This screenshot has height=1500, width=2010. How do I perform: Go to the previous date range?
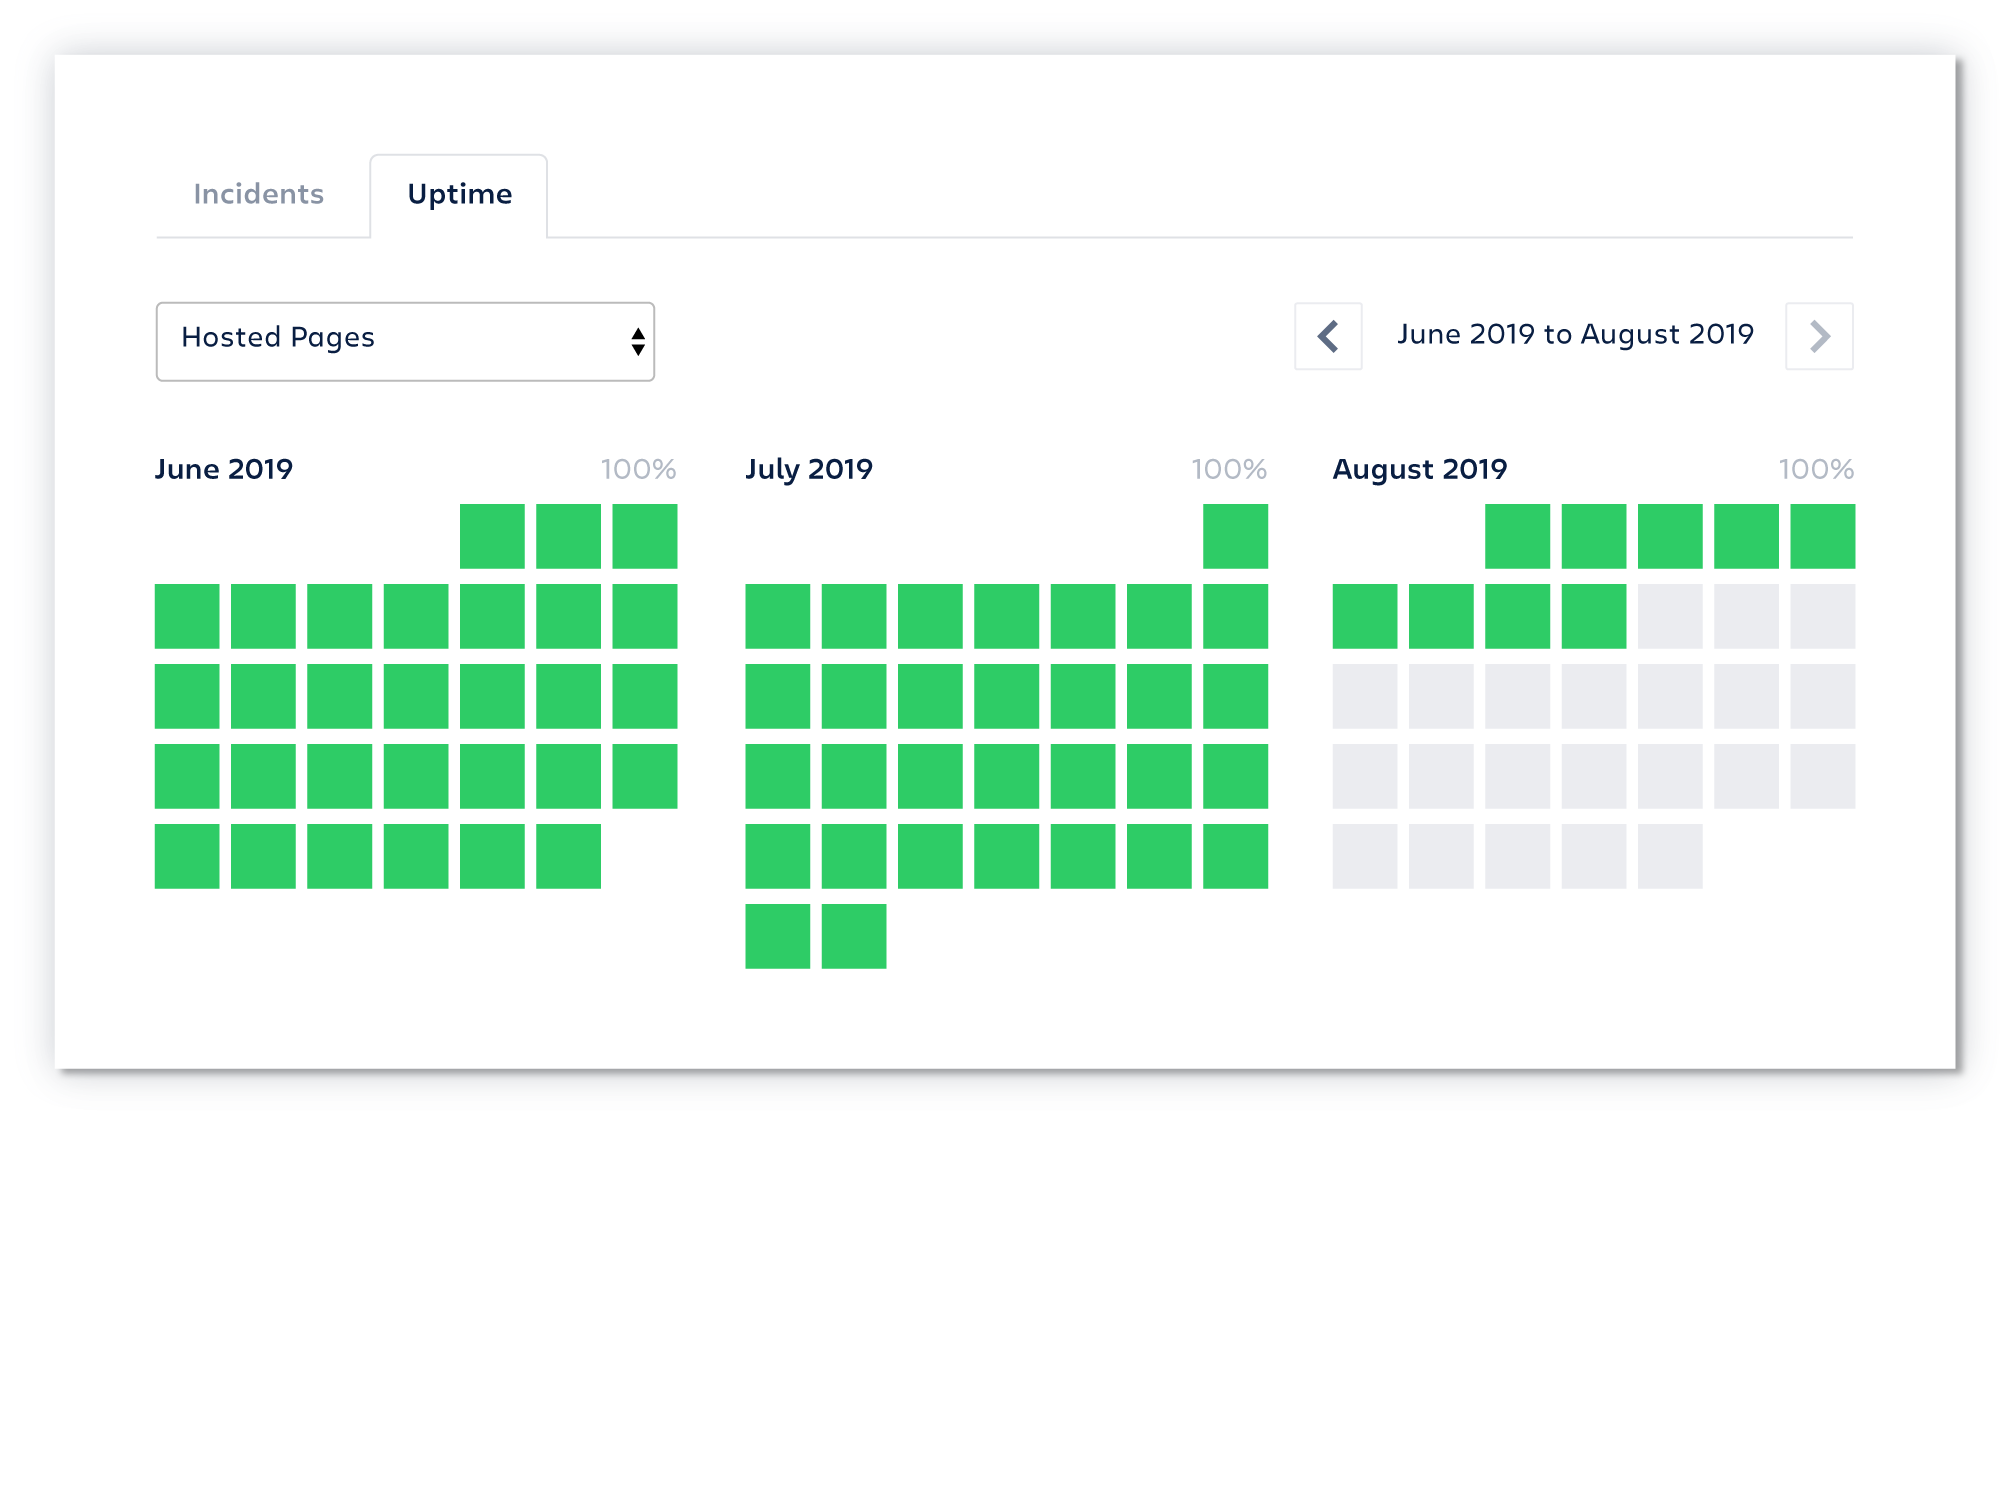click(1328, 336)
